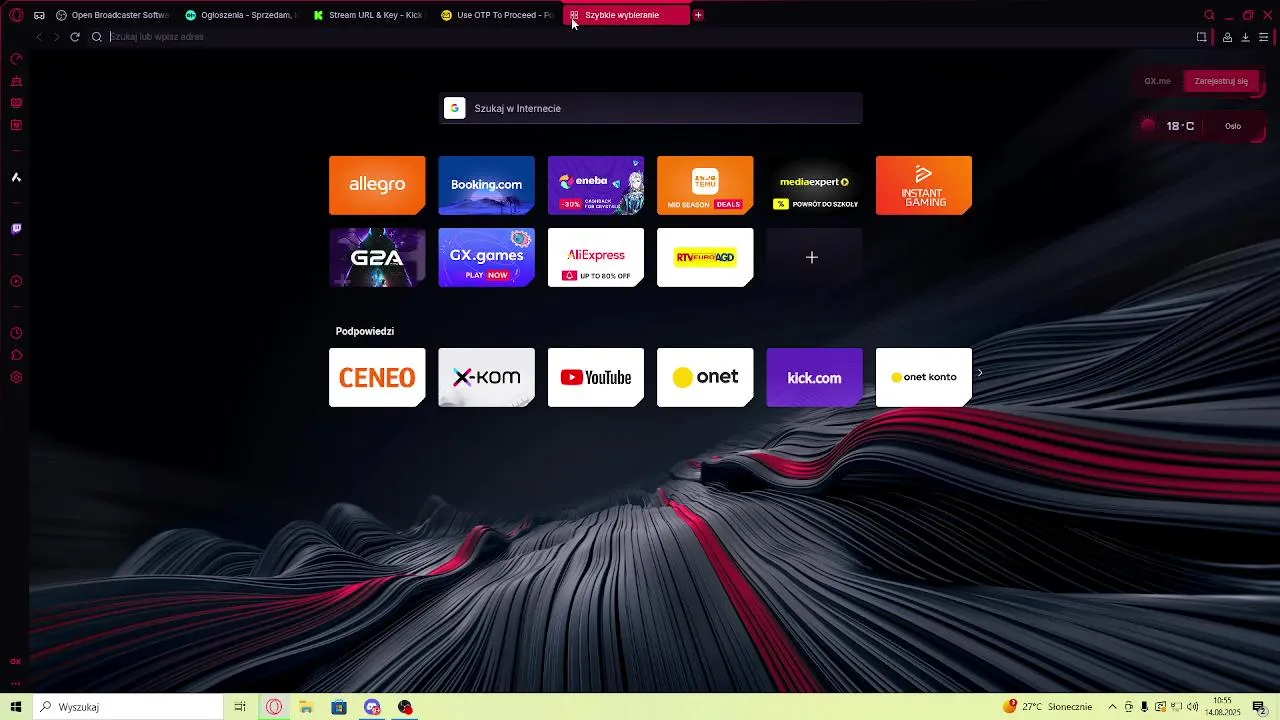Open Task View on the taskbar
Viewport: 1280px width, 720px height.
point(240,707)
